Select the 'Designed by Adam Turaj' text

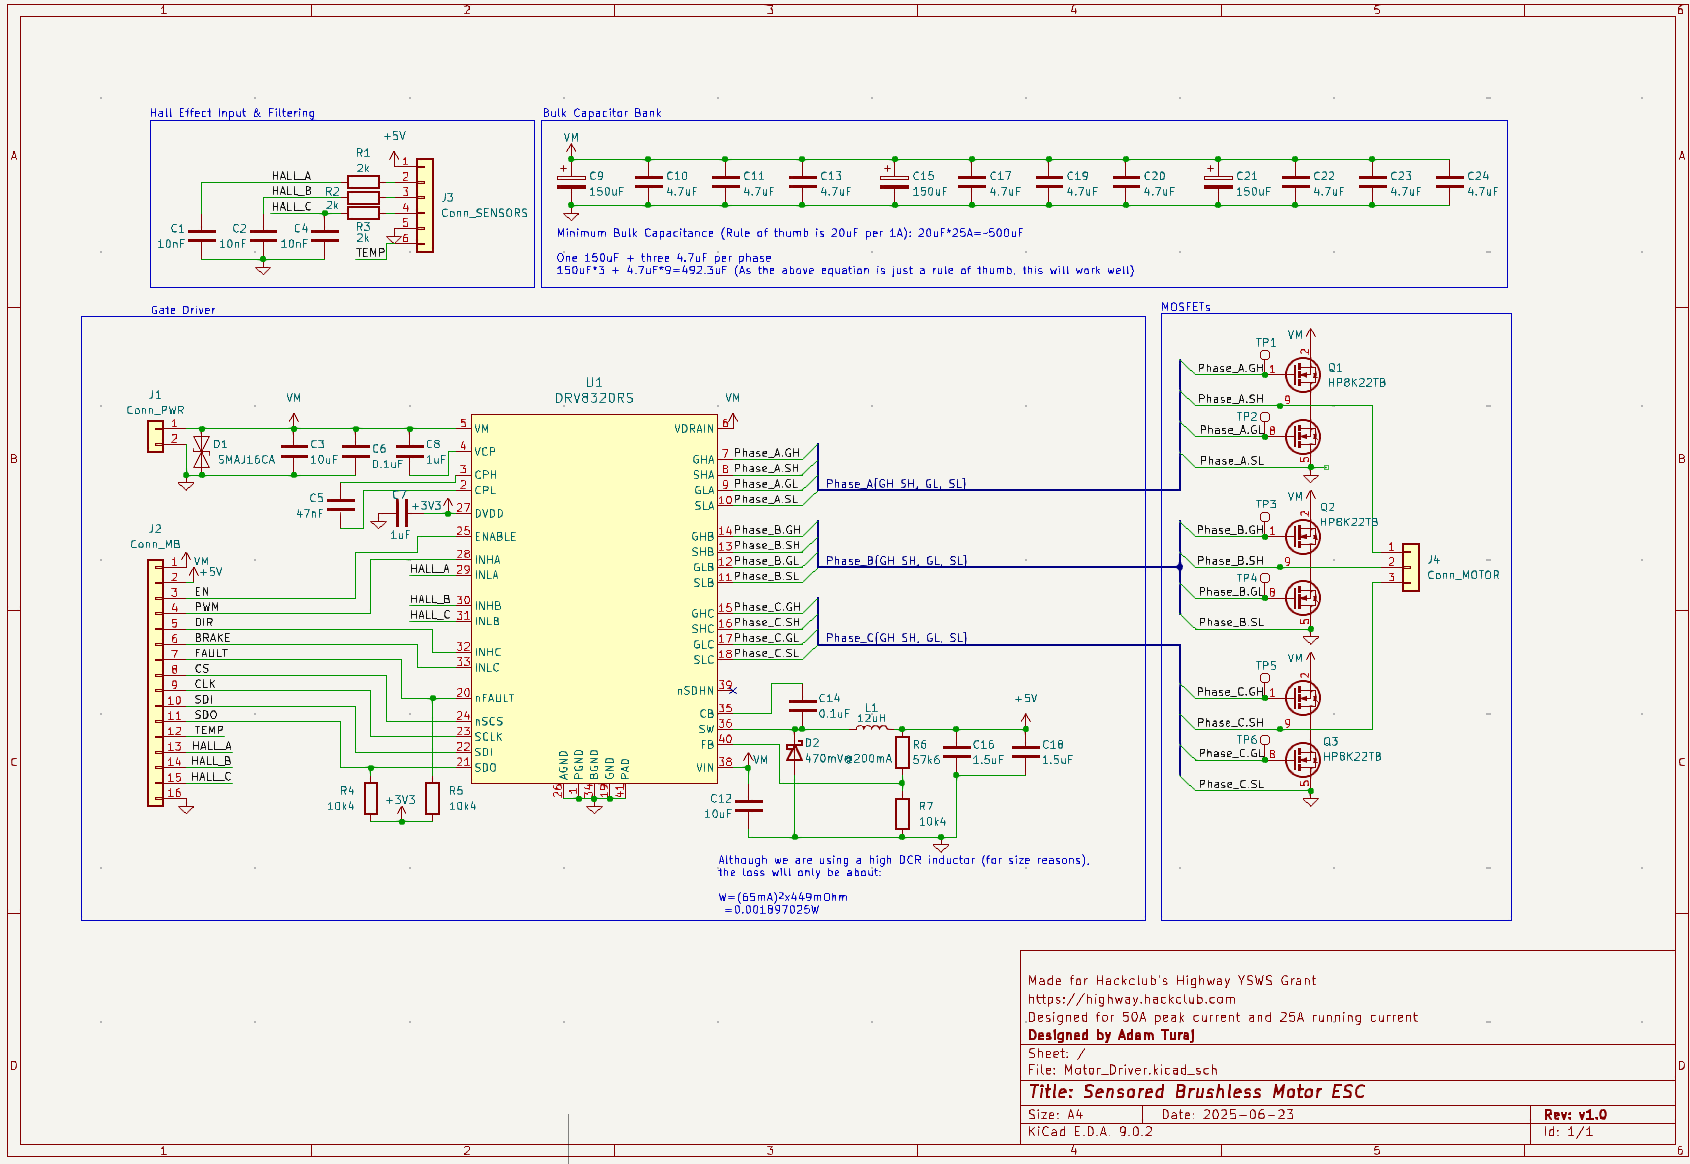coord(1111,1035)
